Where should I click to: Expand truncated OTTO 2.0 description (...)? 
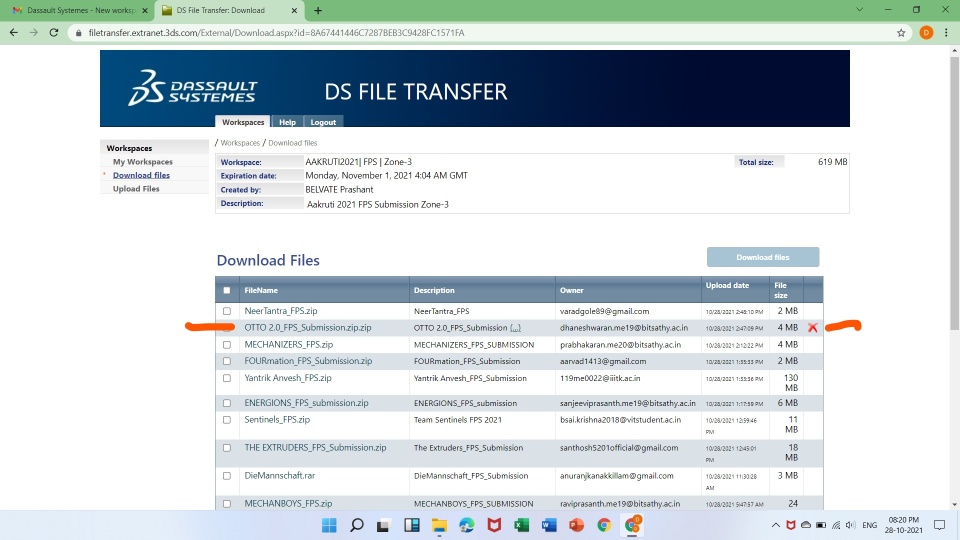point(515,328)
